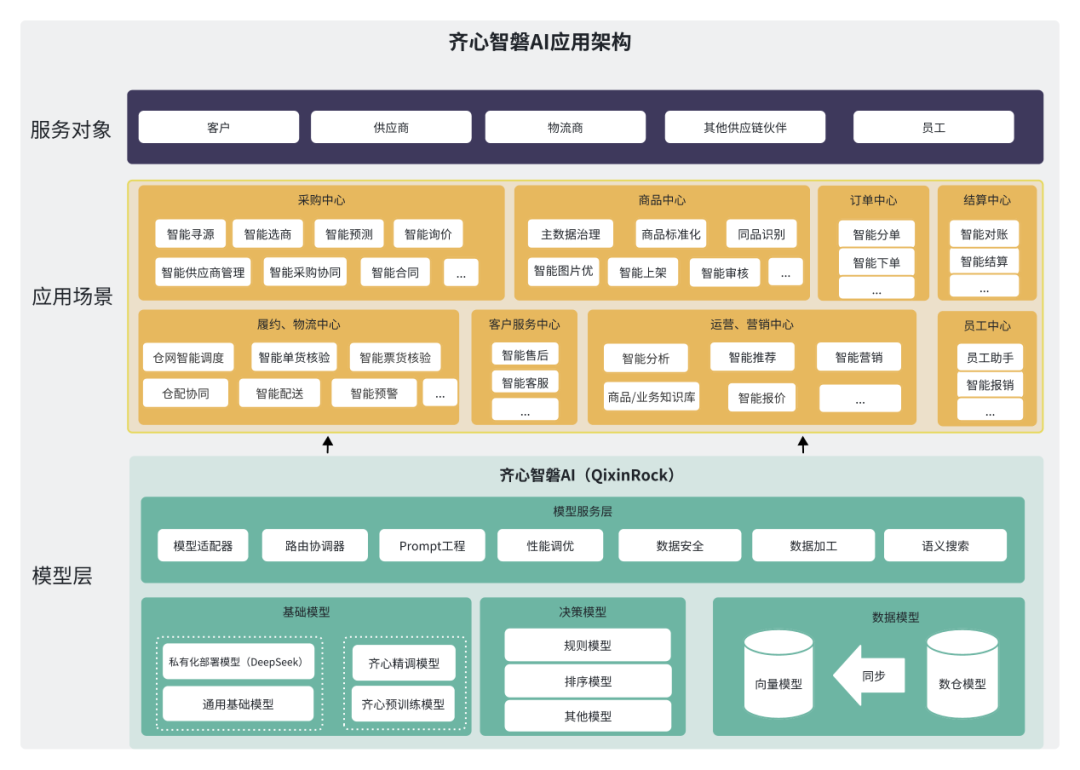Click the 规则模型 box
The height and width of the screenshot is (770, 1080).
point(588,645)
